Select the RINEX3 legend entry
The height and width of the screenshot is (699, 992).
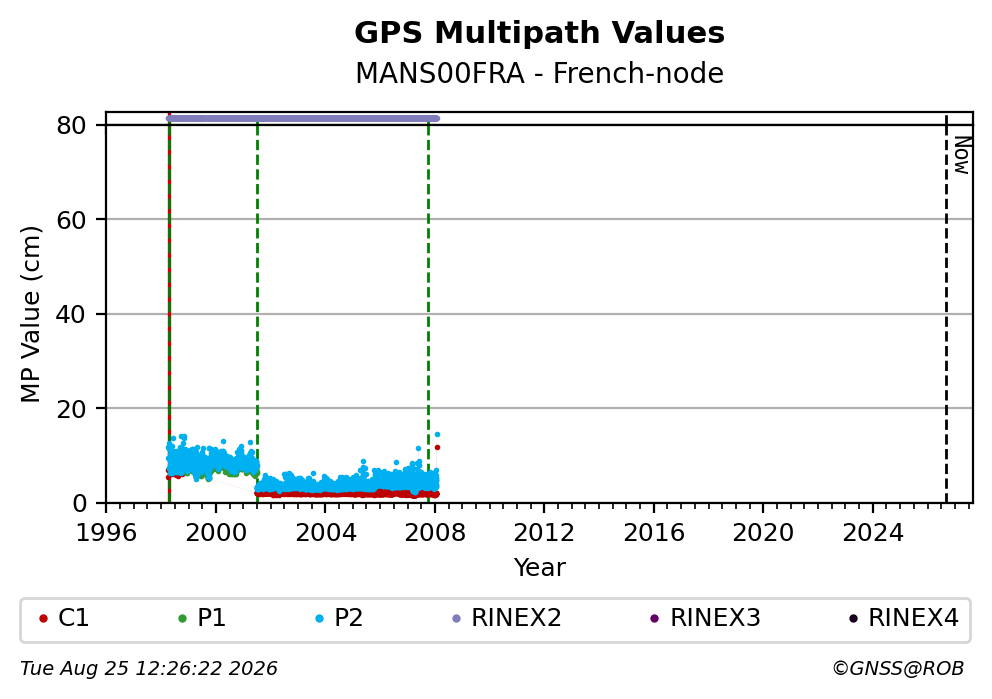[x=705, y=618]
